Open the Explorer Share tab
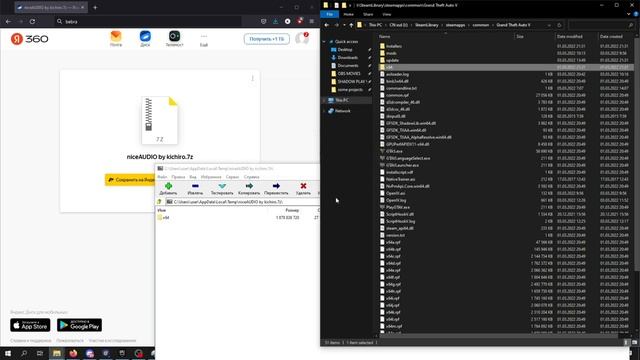The image size is (640, 360). pos(368,14)
